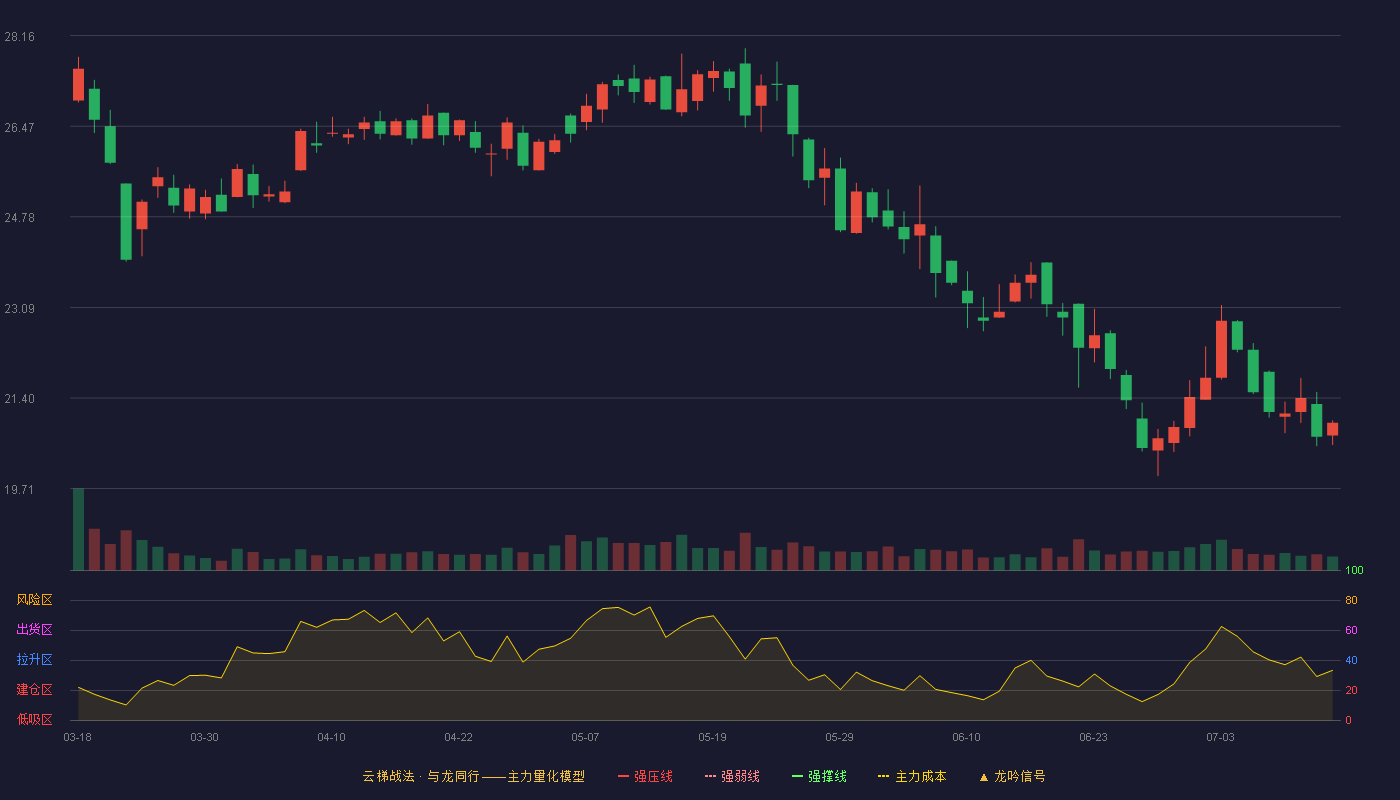
Task: Click the 05-29 date label
Action: click(x=839, y=737)
